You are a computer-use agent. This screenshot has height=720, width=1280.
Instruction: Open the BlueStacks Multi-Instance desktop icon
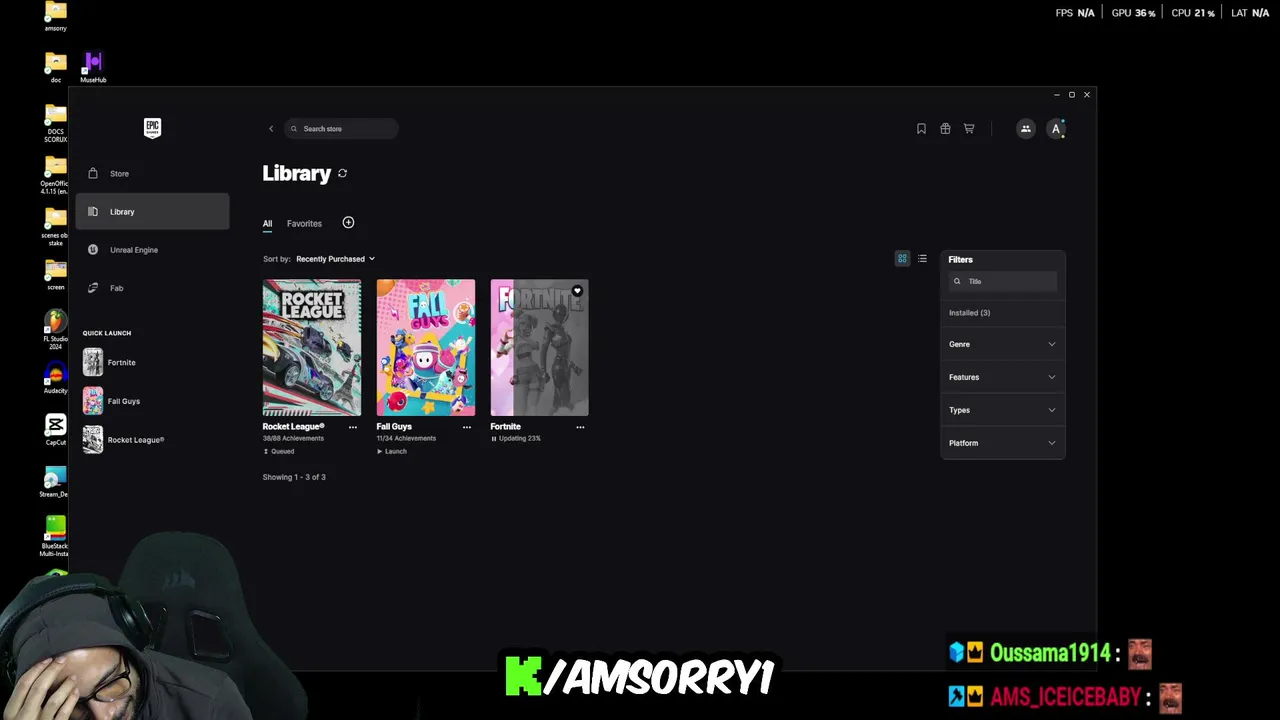pos(55,536)
